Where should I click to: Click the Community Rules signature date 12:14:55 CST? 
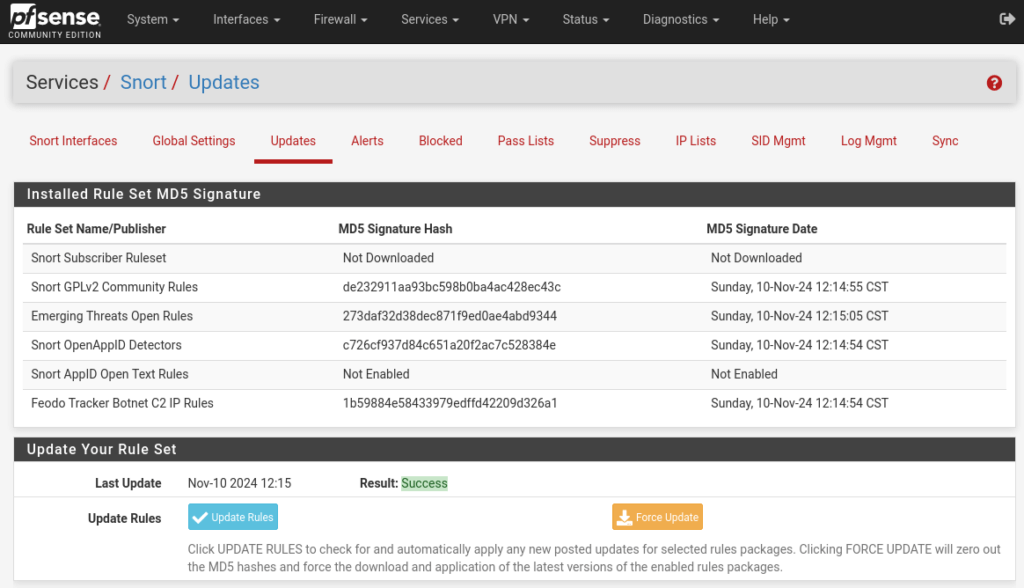pyautogui.click(x=799, y=287)
